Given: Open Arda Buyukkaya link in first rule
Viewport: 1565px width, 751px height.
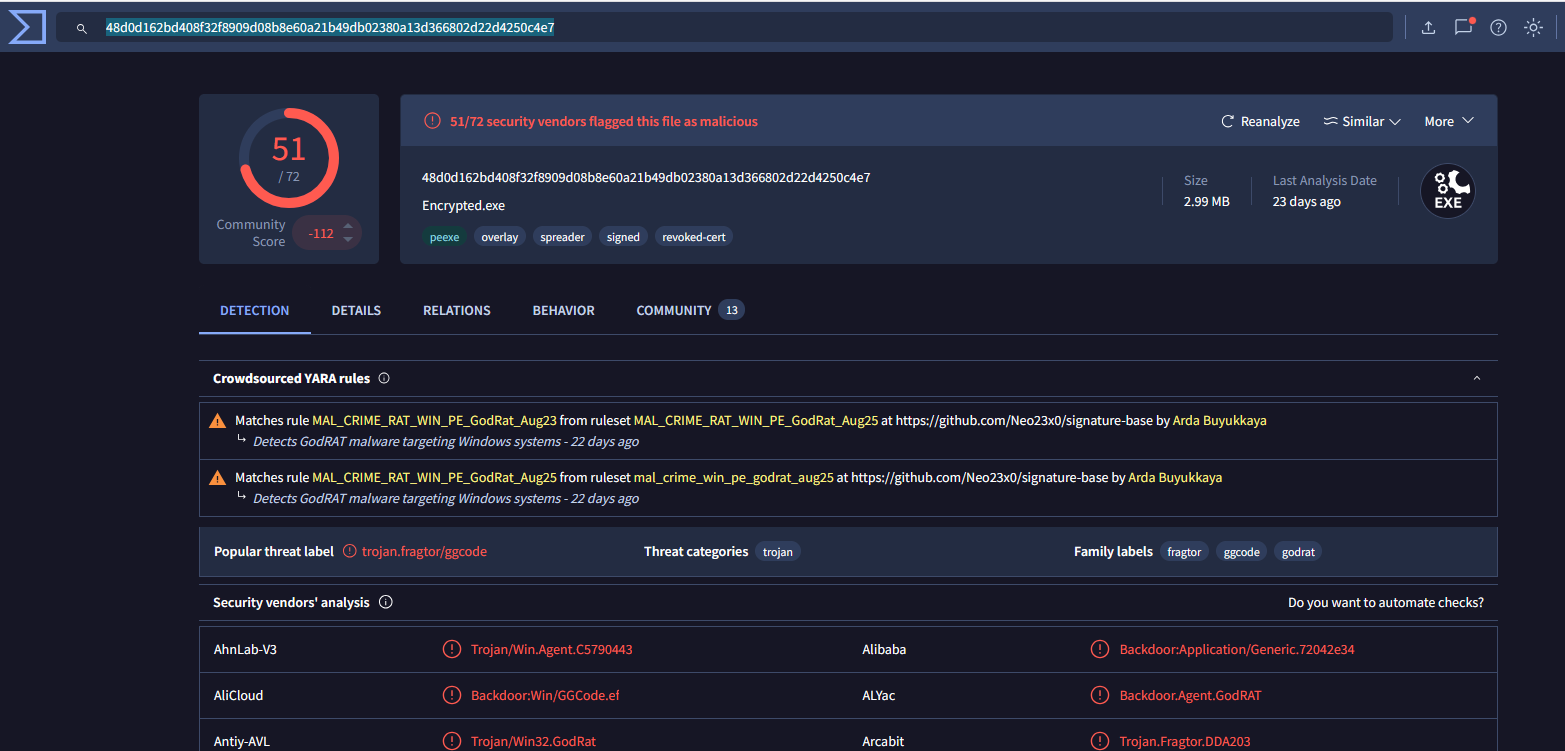Looking at the screenshot, I should [x=1220, y=421].
